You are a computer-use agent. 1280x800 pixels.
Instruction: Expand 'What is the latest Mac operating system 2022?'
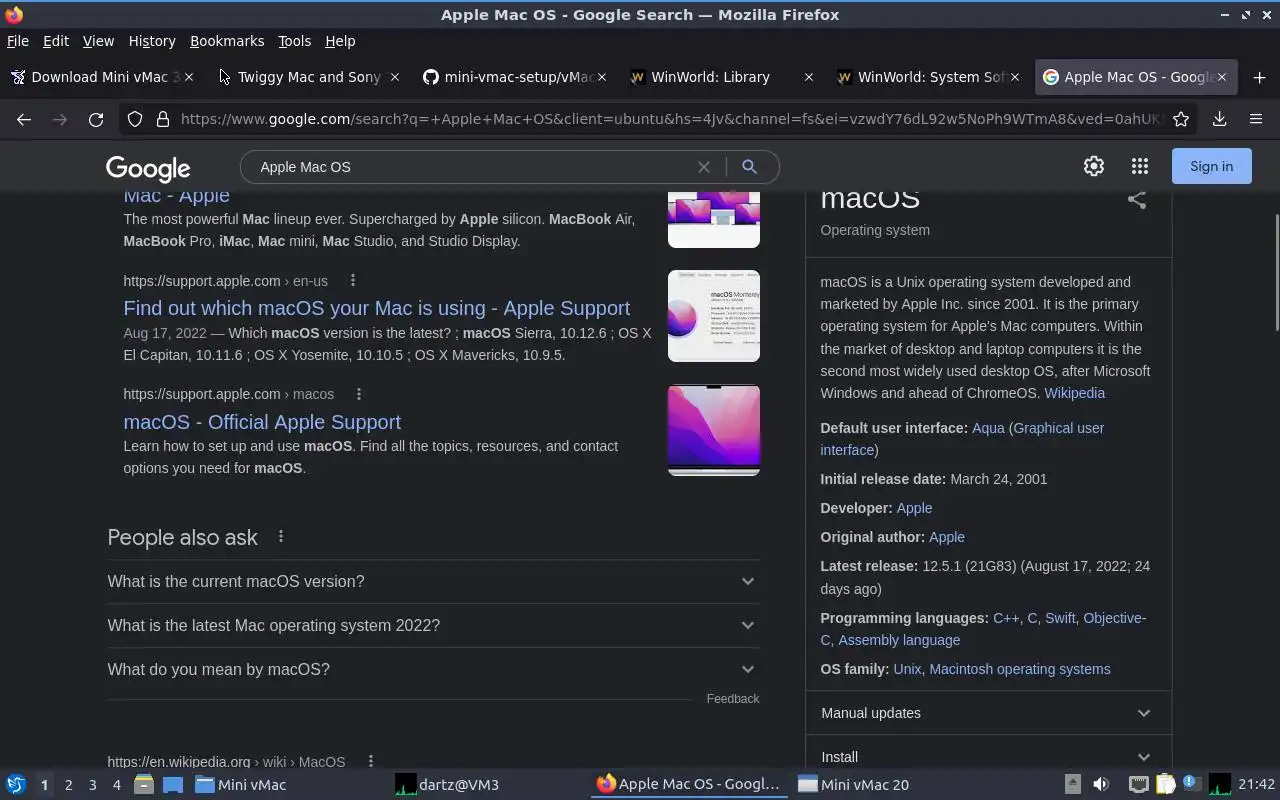[433, 626]
